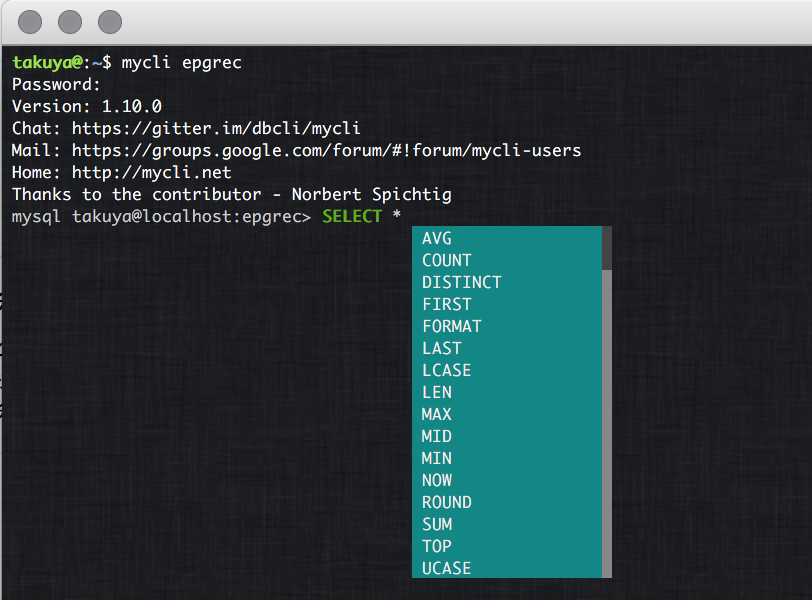The image size is (812, 600).
Task: Click the third gray window control button
Action: tap(110, 22)
